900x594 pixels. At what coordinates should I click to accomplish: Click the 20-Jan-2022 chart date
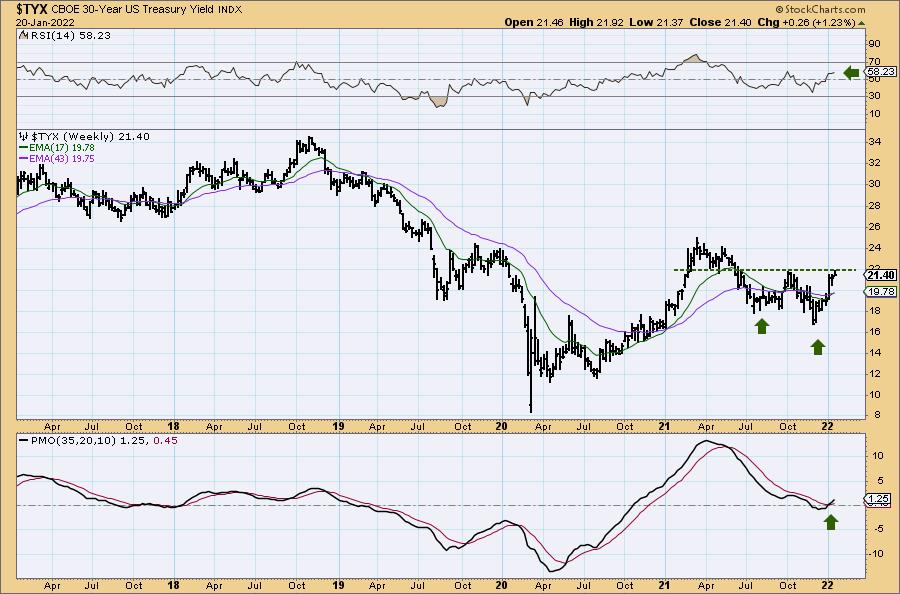[x=45, y=22]
